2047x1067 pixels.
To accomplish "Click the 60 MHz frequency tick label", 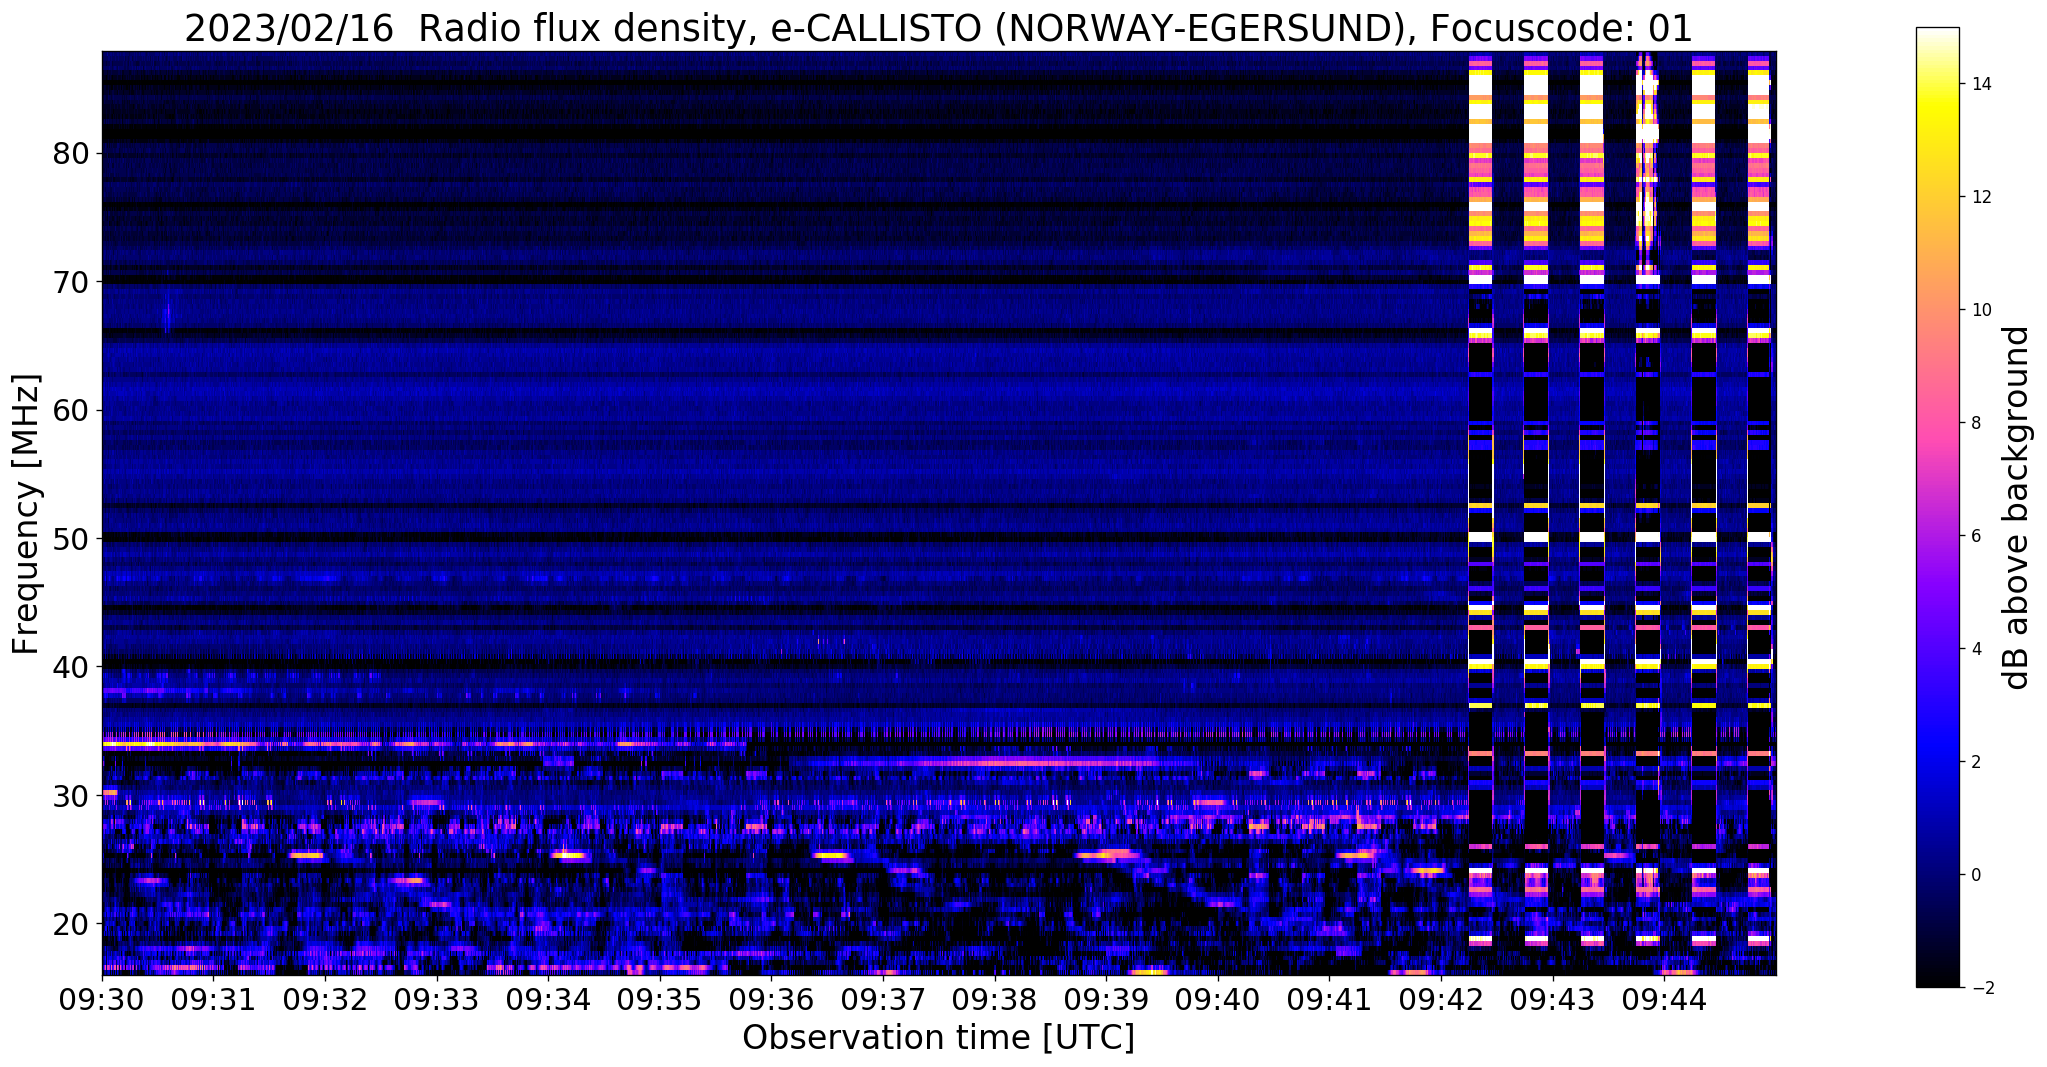I will click(x=71, y=410).
